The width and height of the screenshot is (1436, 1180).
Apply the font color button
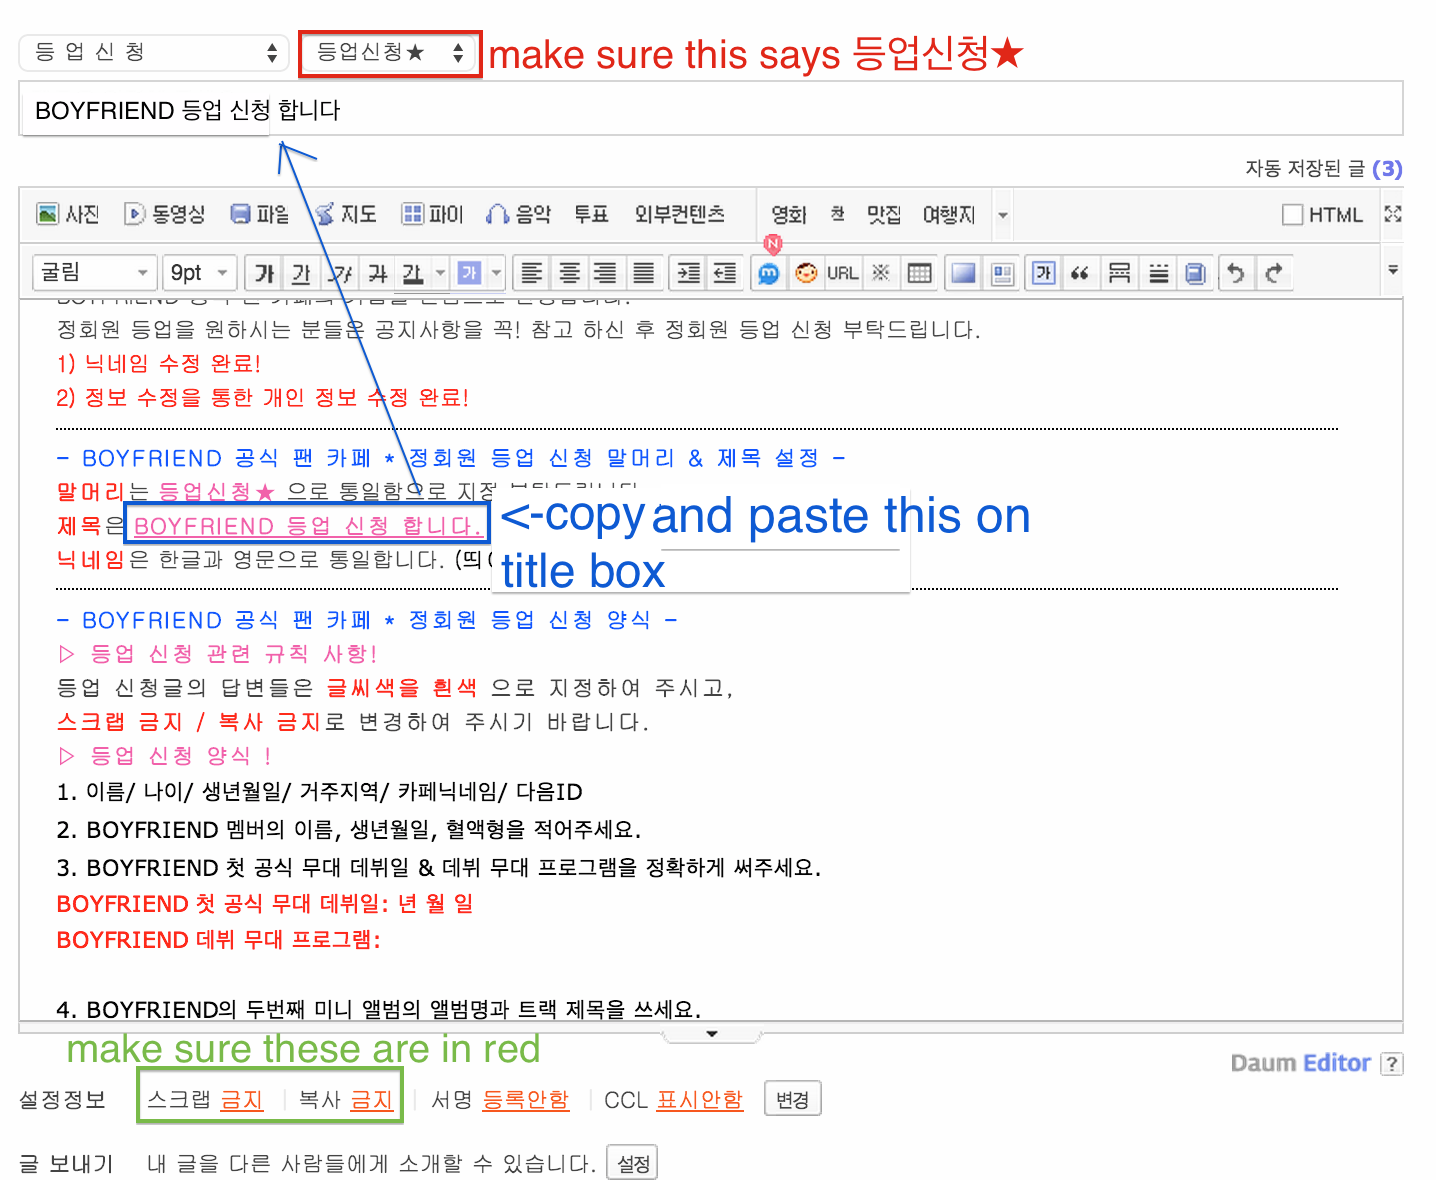(412, 273)
